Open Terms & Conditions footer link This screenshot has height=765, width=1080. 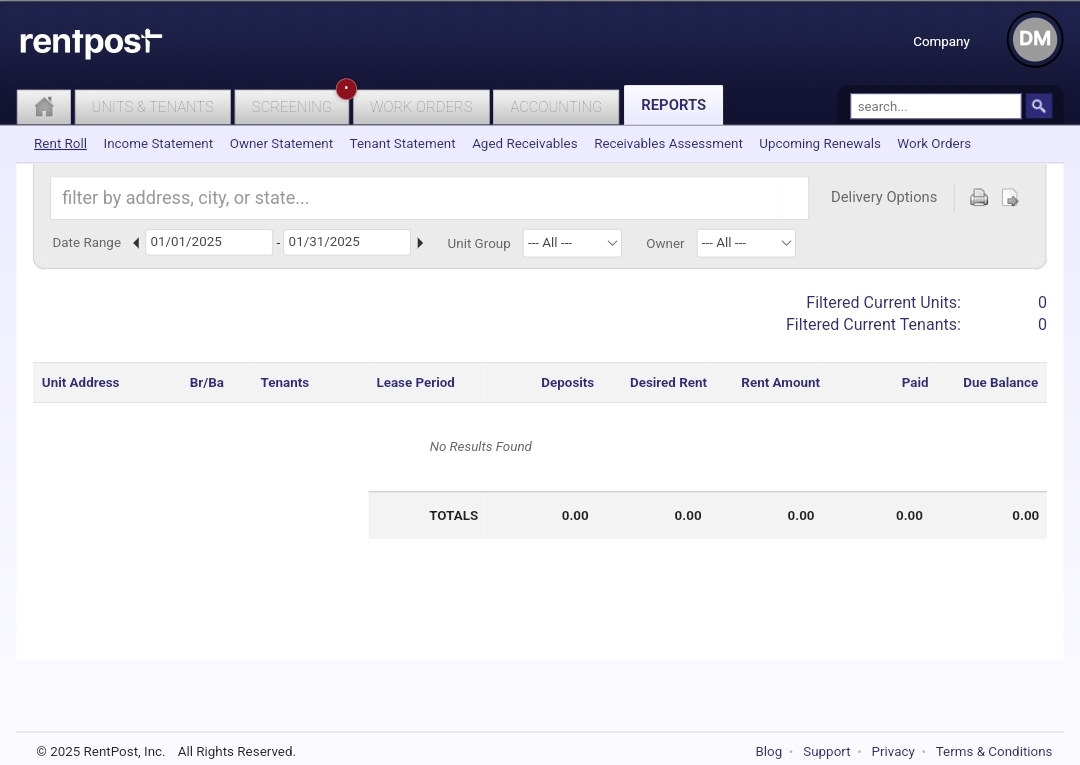(993, 752)
